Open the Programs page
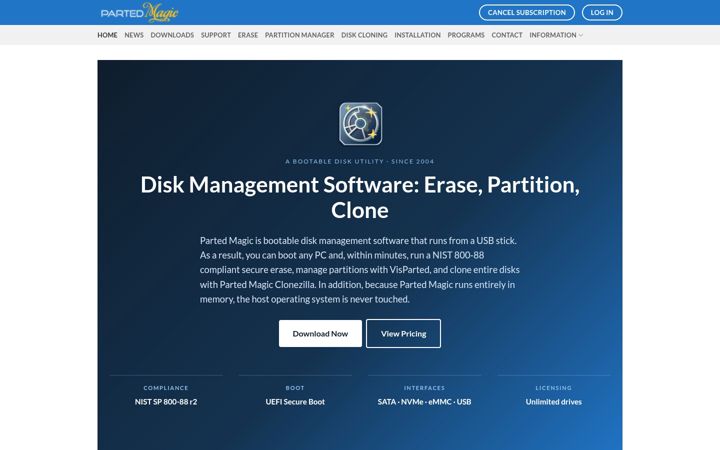This screenshot has width=720, height=450. [466, 35]
